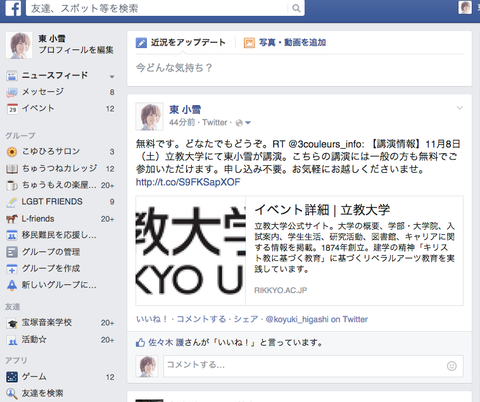Click the 宝塚音楽学校 graduation cap icon

coord(12,323)
